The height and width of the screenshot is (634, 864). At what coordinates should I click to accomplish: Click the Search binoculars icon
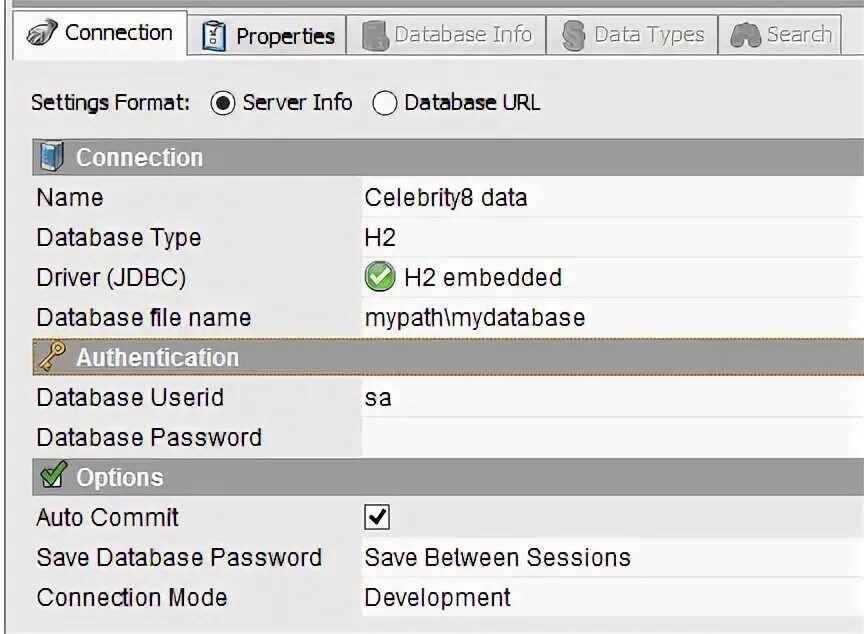coord(745,36)
